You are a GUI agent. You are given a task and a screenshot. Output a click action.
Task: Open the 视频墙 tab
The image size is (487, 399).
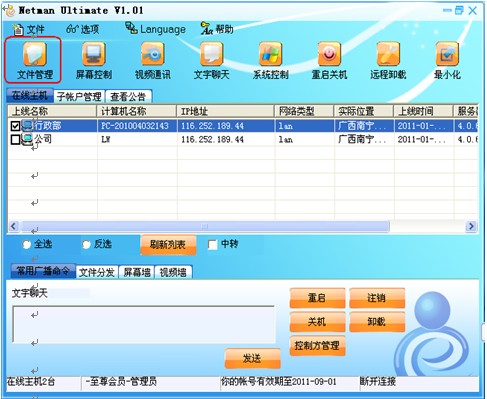[173, 272]
